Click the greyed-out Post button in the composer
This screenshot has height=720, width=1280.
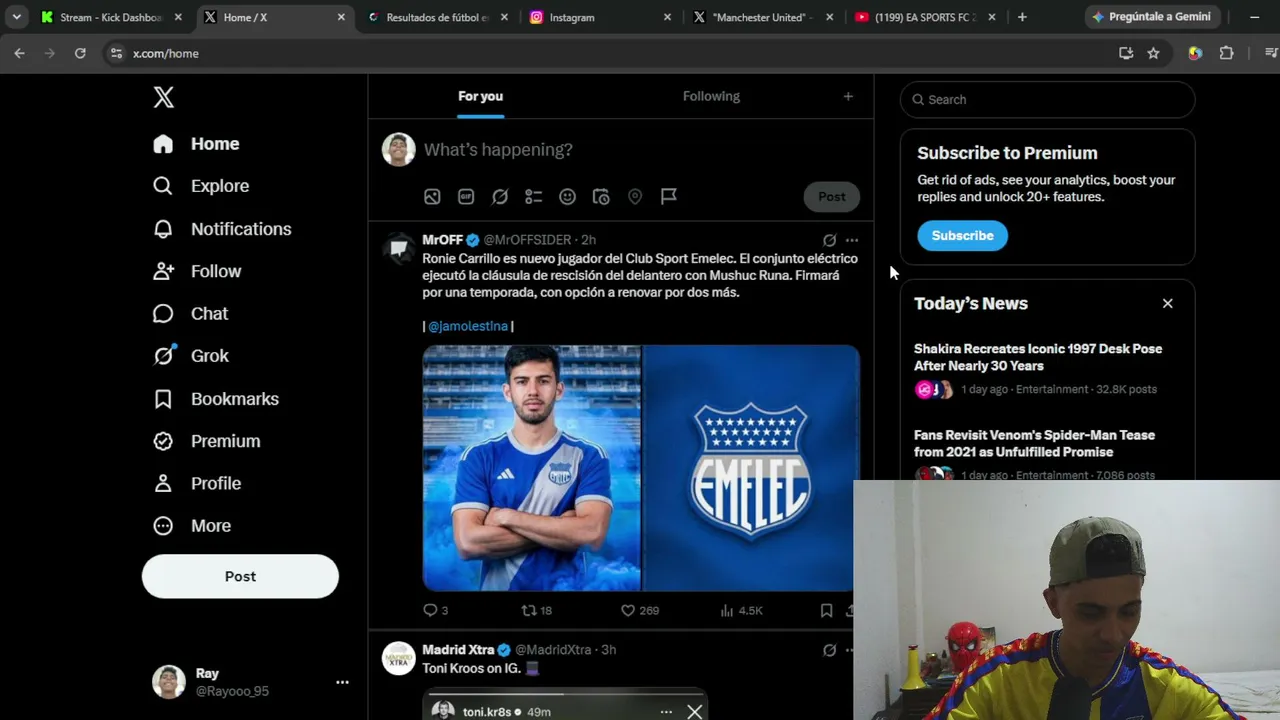click(832, 197)
